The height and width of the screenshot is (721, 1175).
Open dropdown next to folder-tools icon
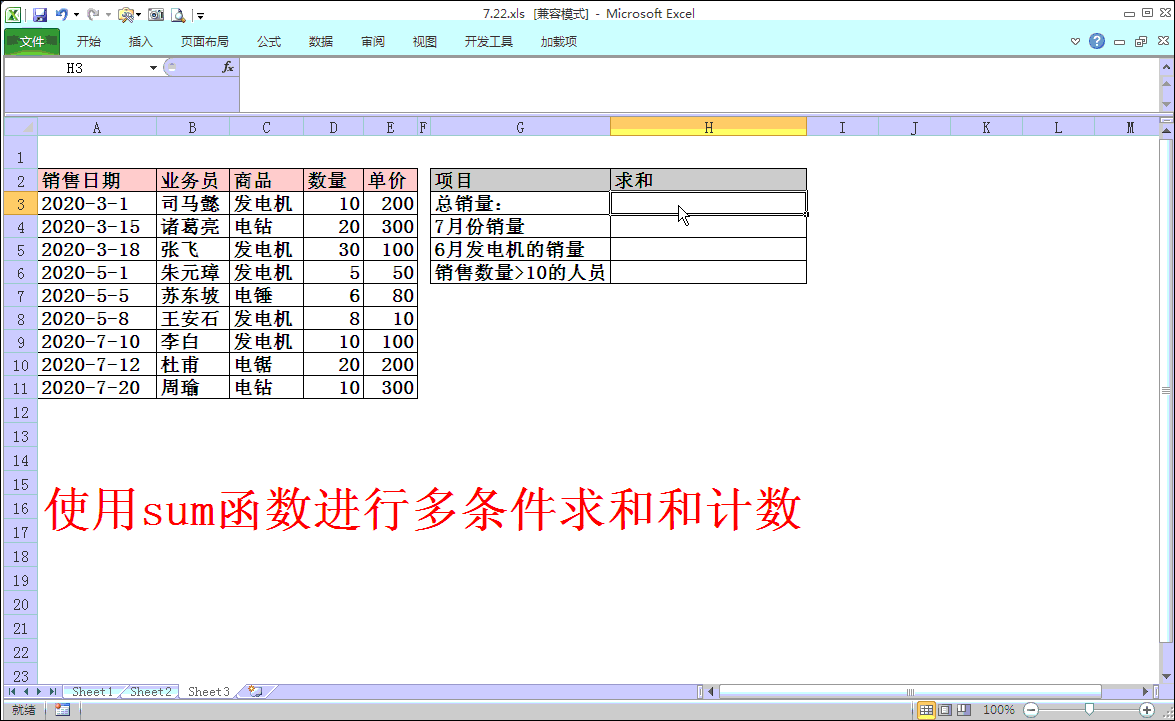139,15
